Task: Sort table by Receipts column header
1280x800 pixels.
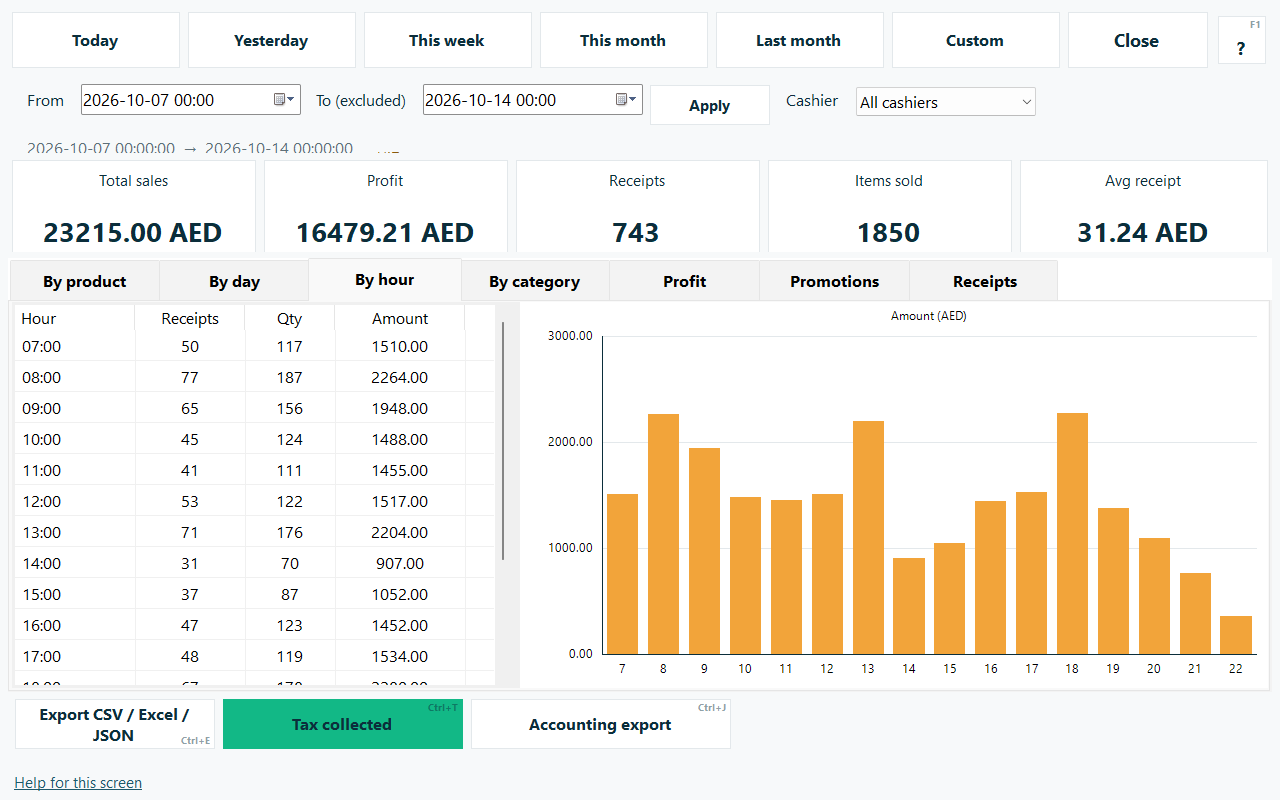Action: click(190, 319)
